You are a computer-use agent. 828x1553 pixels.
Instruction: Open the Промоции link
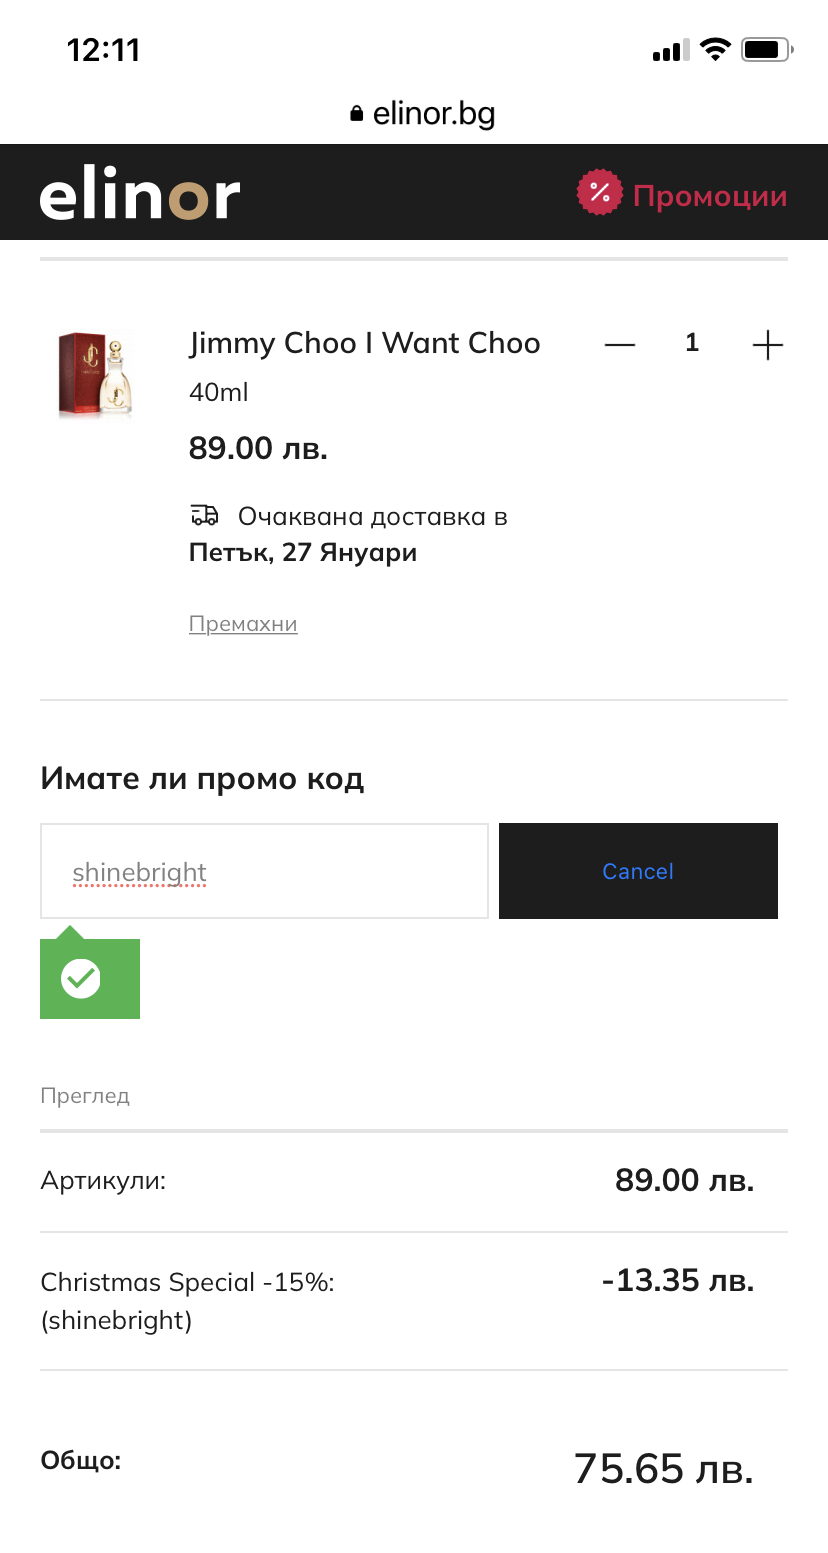(710, 196)
